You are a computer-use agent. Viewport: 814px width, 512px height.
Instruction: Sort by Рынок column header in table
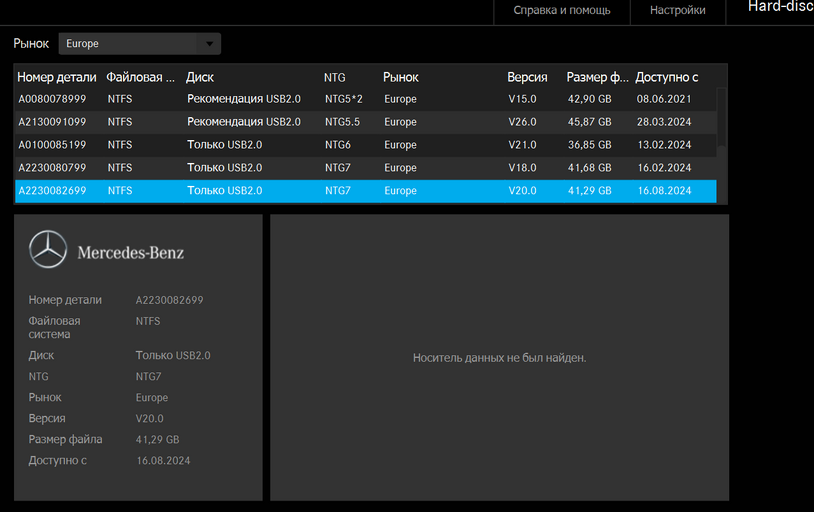(401, 77)
